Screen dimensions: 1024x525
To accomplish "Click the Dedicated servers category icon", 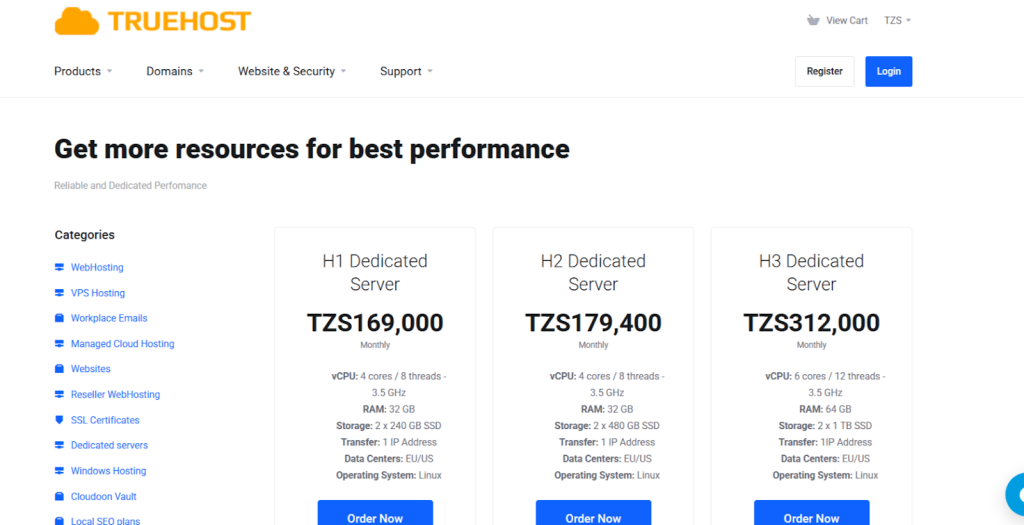I will 59,445.
